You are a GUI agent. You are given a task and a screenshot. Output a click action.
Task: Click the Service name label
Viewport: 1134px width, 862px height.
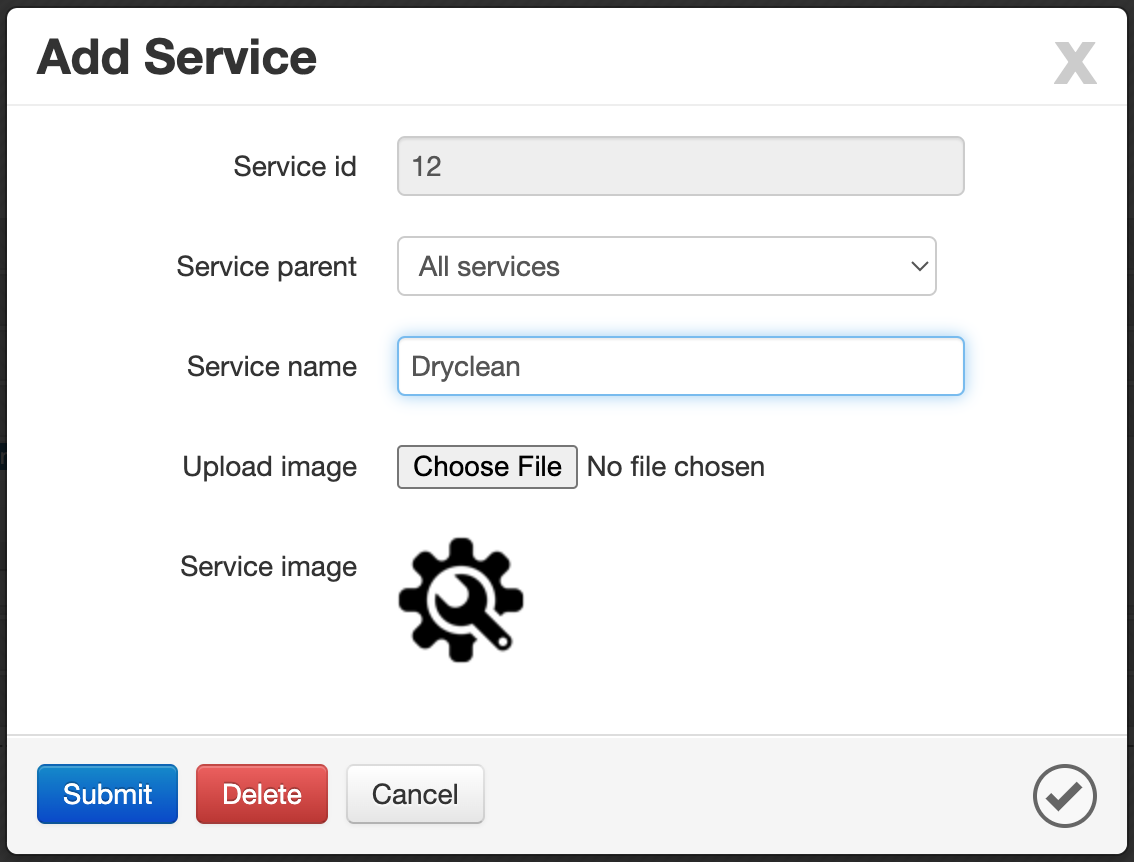(x=272, y=367)
